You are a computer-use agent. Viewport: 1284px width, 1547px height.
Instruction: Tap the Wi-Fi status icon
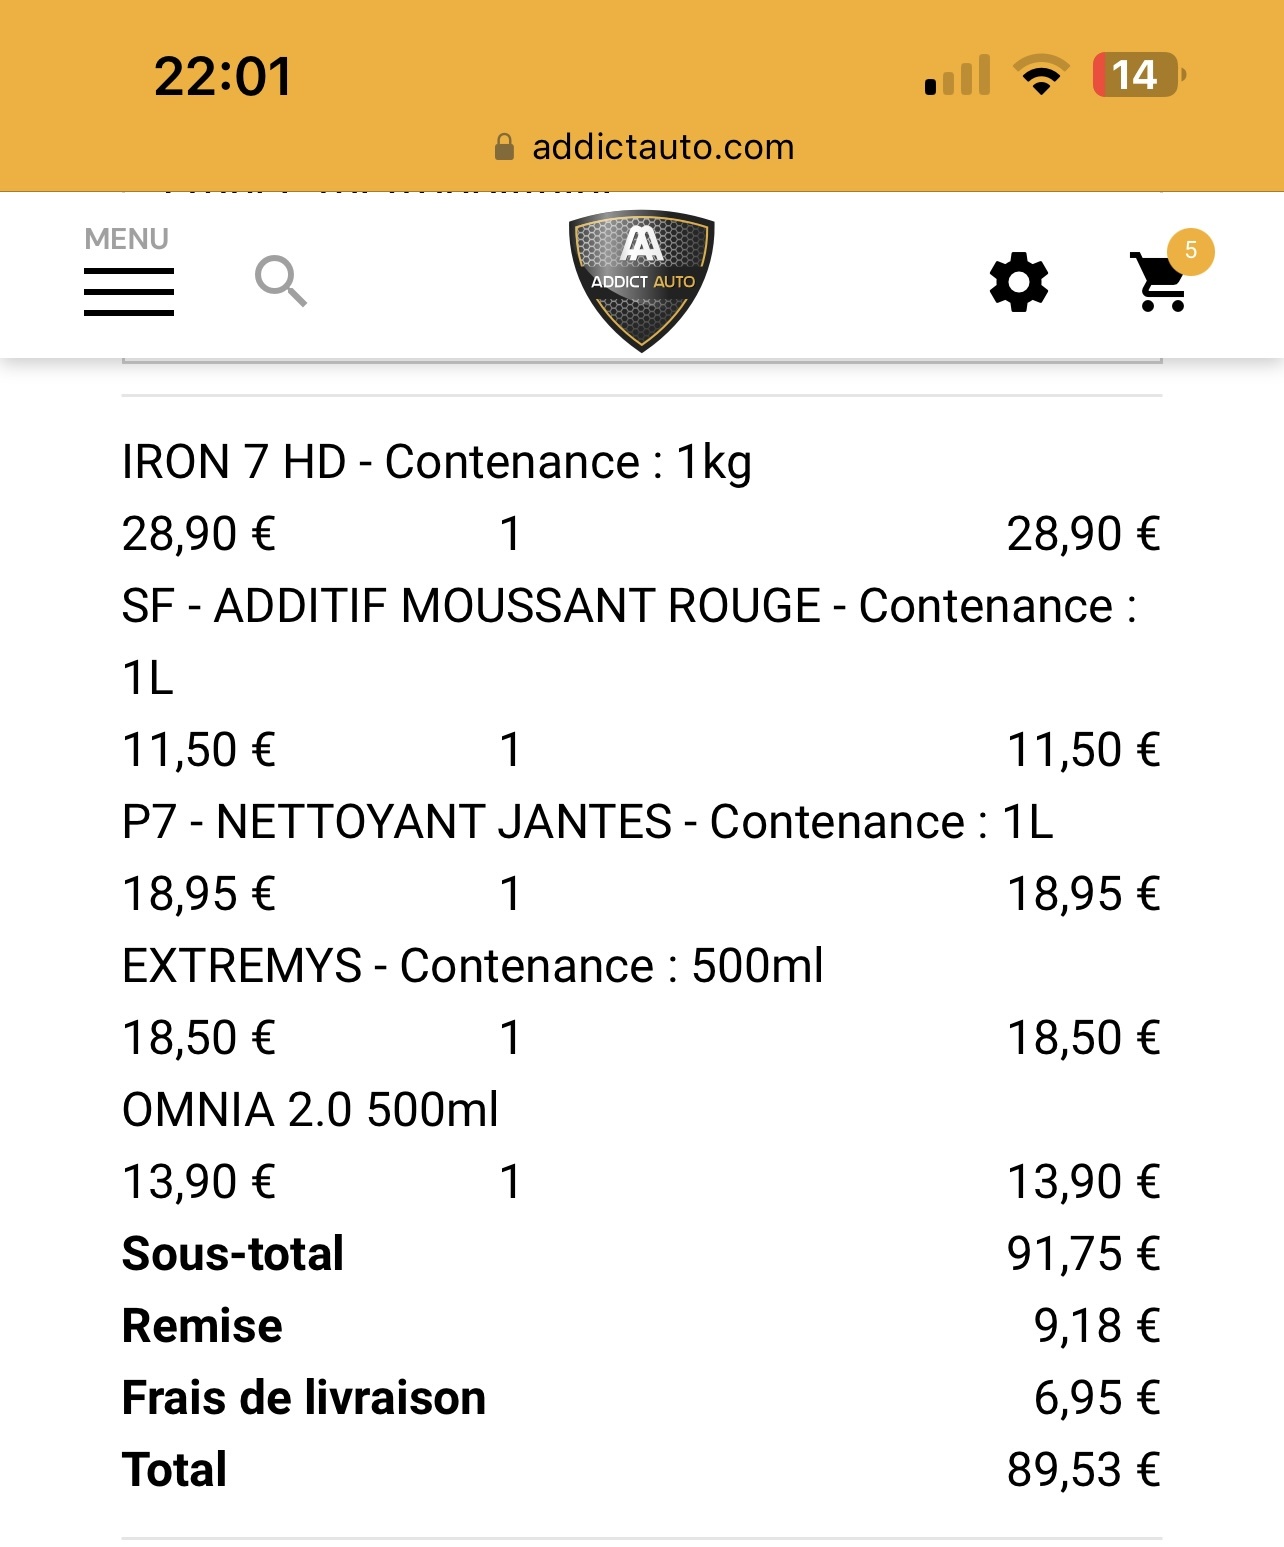coord(1041,75)
